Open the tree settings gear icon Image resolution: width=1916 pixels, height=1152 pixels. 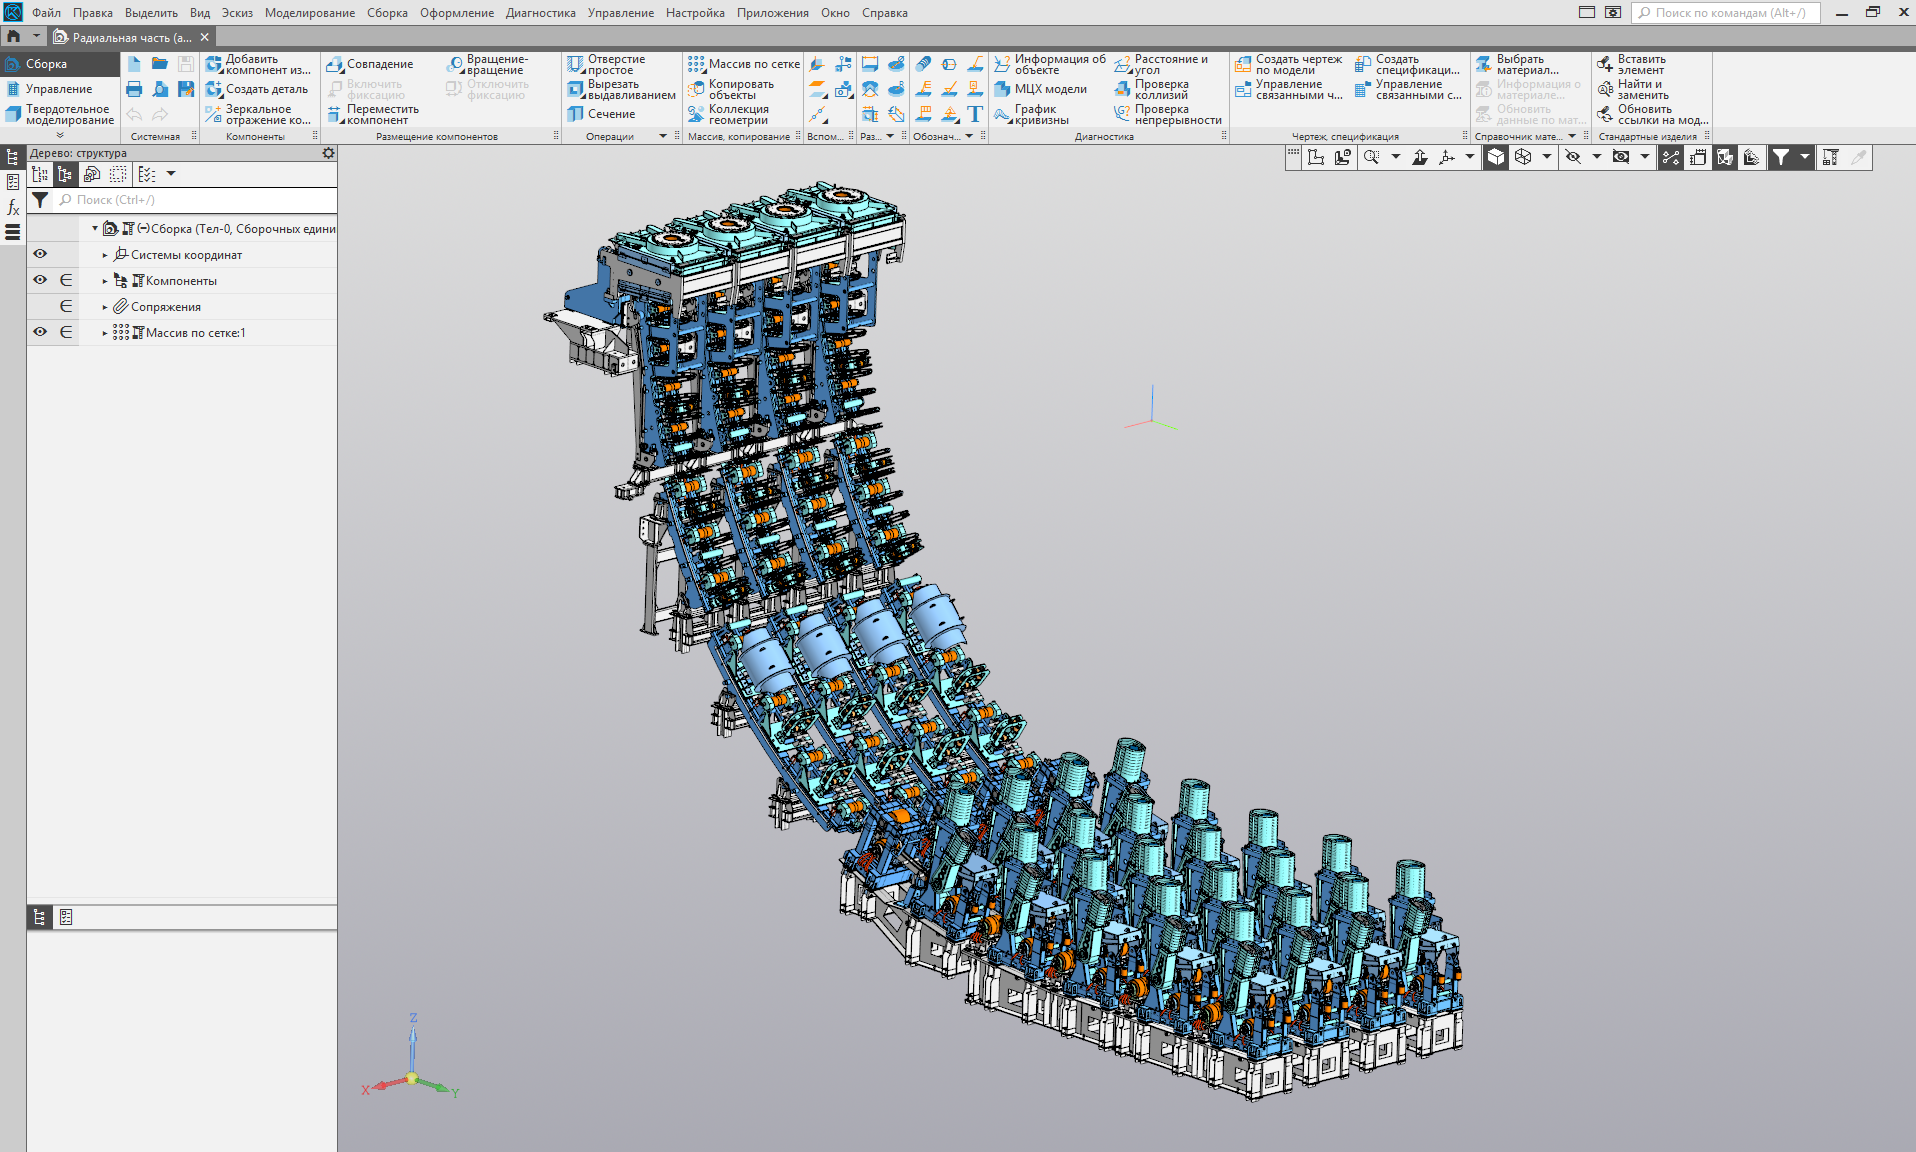pos(328,153)
